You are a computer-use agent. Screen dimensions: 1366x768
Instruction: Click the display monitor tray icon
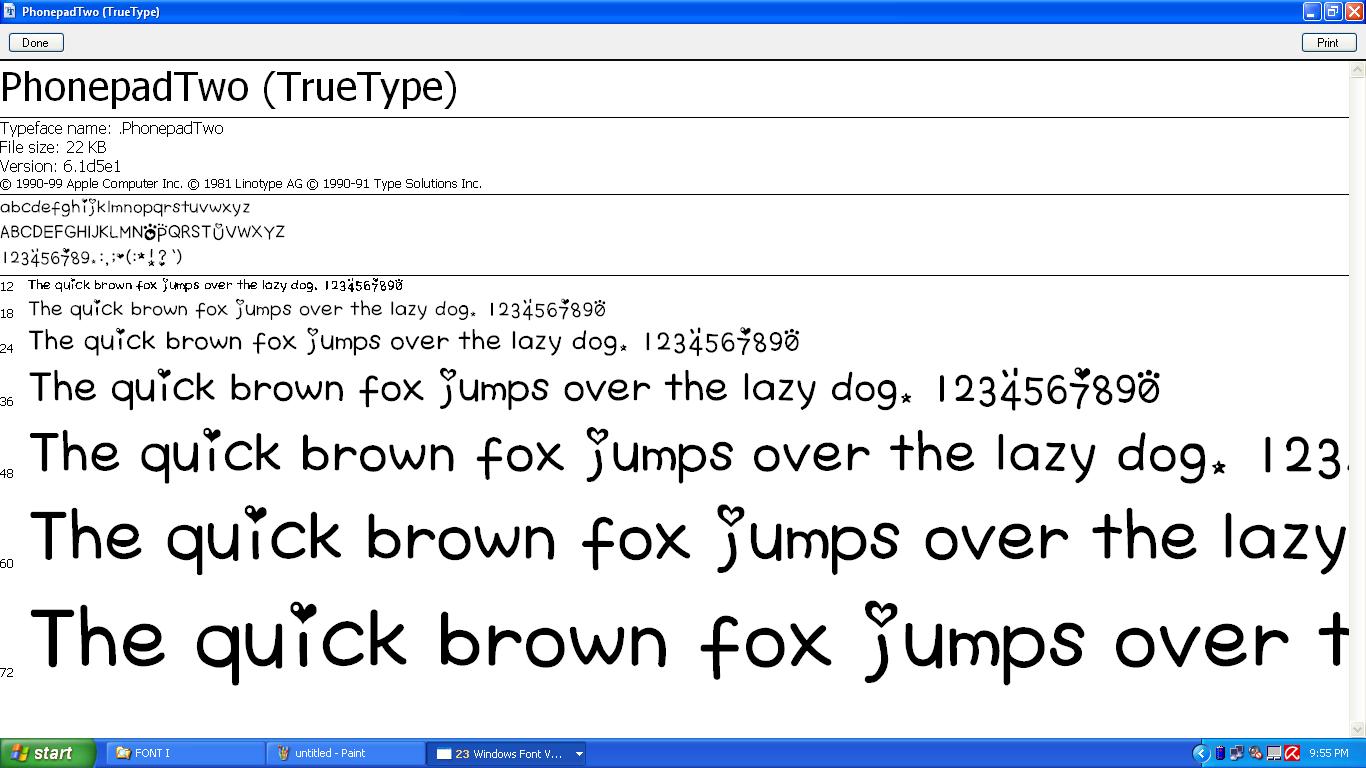coord(1274,753)
